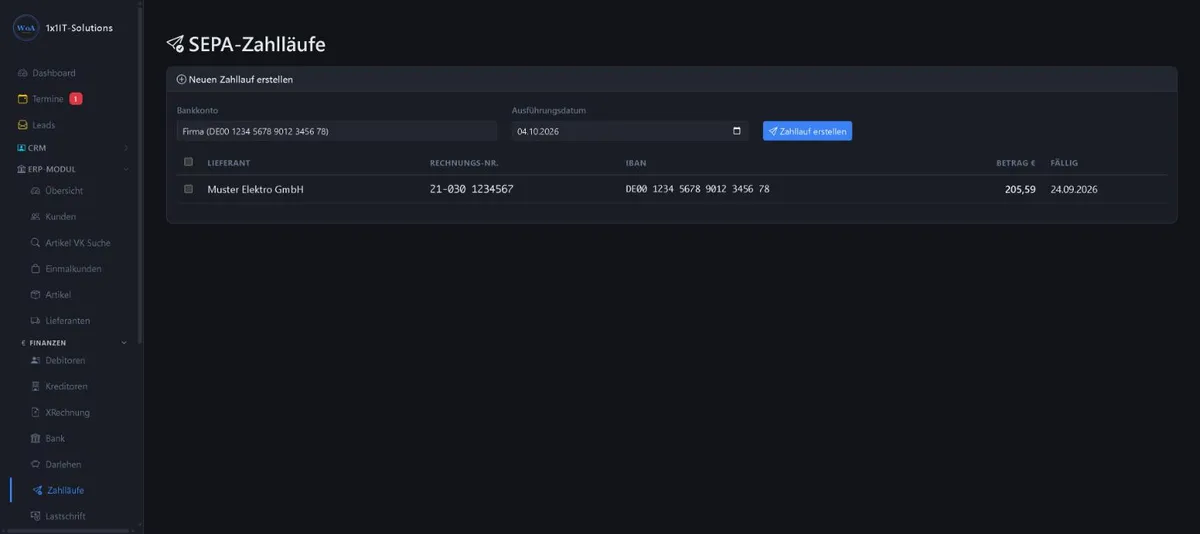Viewport: 1200px width, 534px height.
Task: Click the FÄLLIG column header
Action: coord(1064,162)
